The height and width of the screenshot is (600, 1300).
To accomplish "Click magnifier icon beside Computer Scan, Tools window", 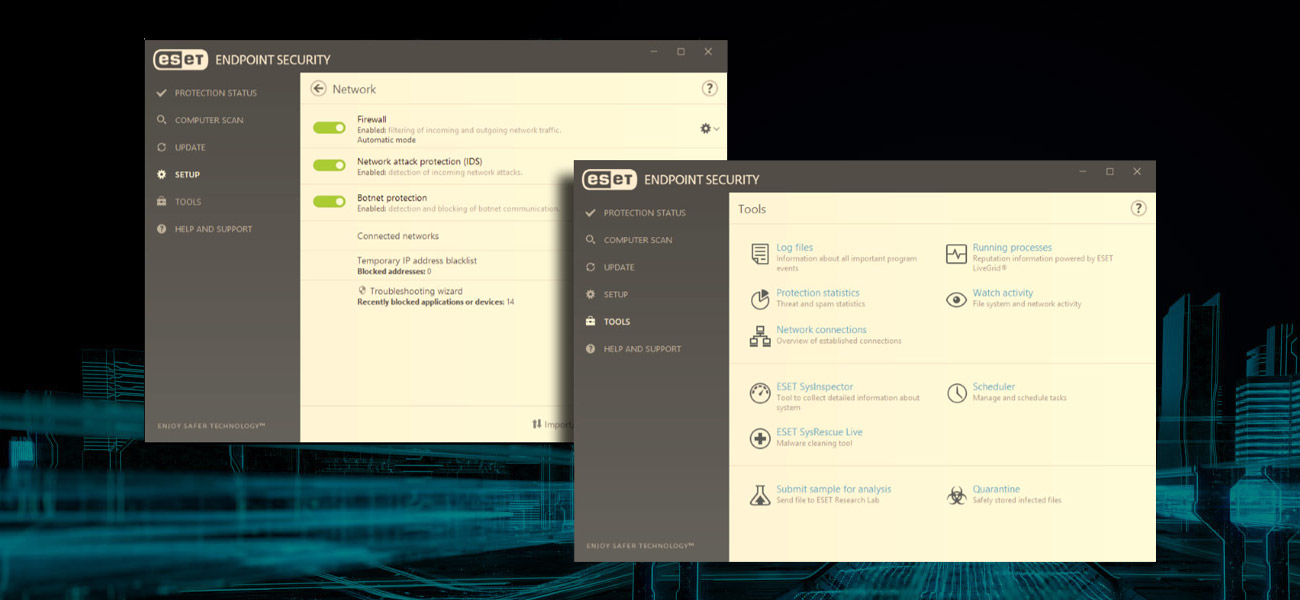I will coord(591,240).
